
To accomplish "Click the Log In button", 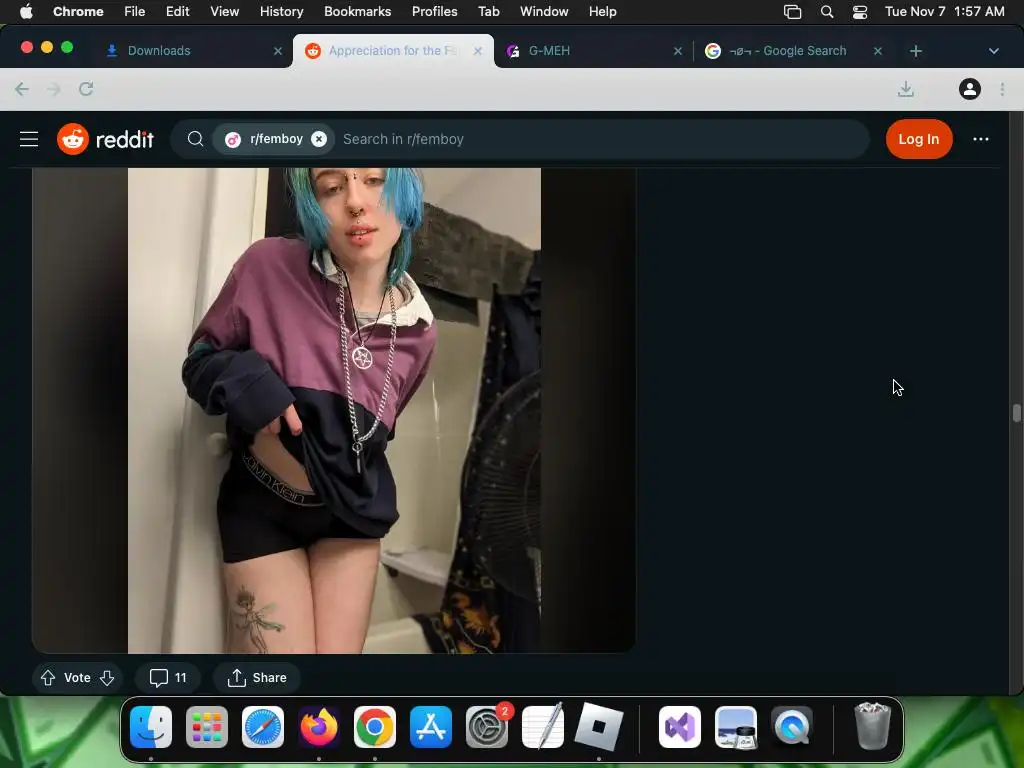I will coord(918,139).
